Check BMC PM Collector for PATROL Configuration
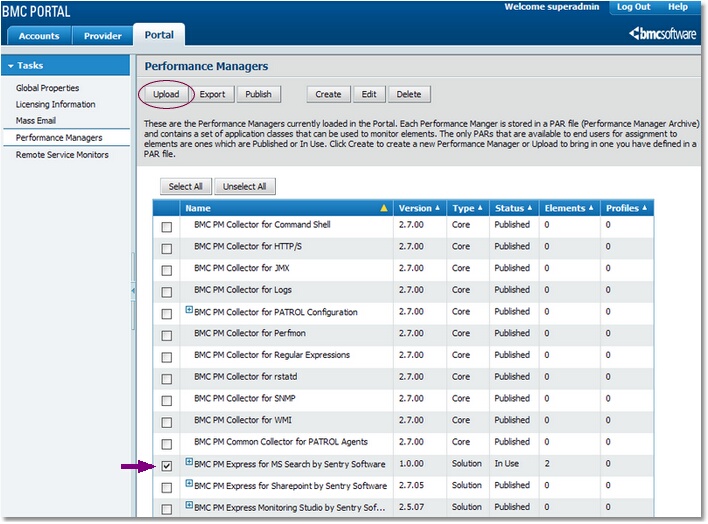The height and width of the screenshot is (524, 708). pyautogui.click(x=167, y=313)
